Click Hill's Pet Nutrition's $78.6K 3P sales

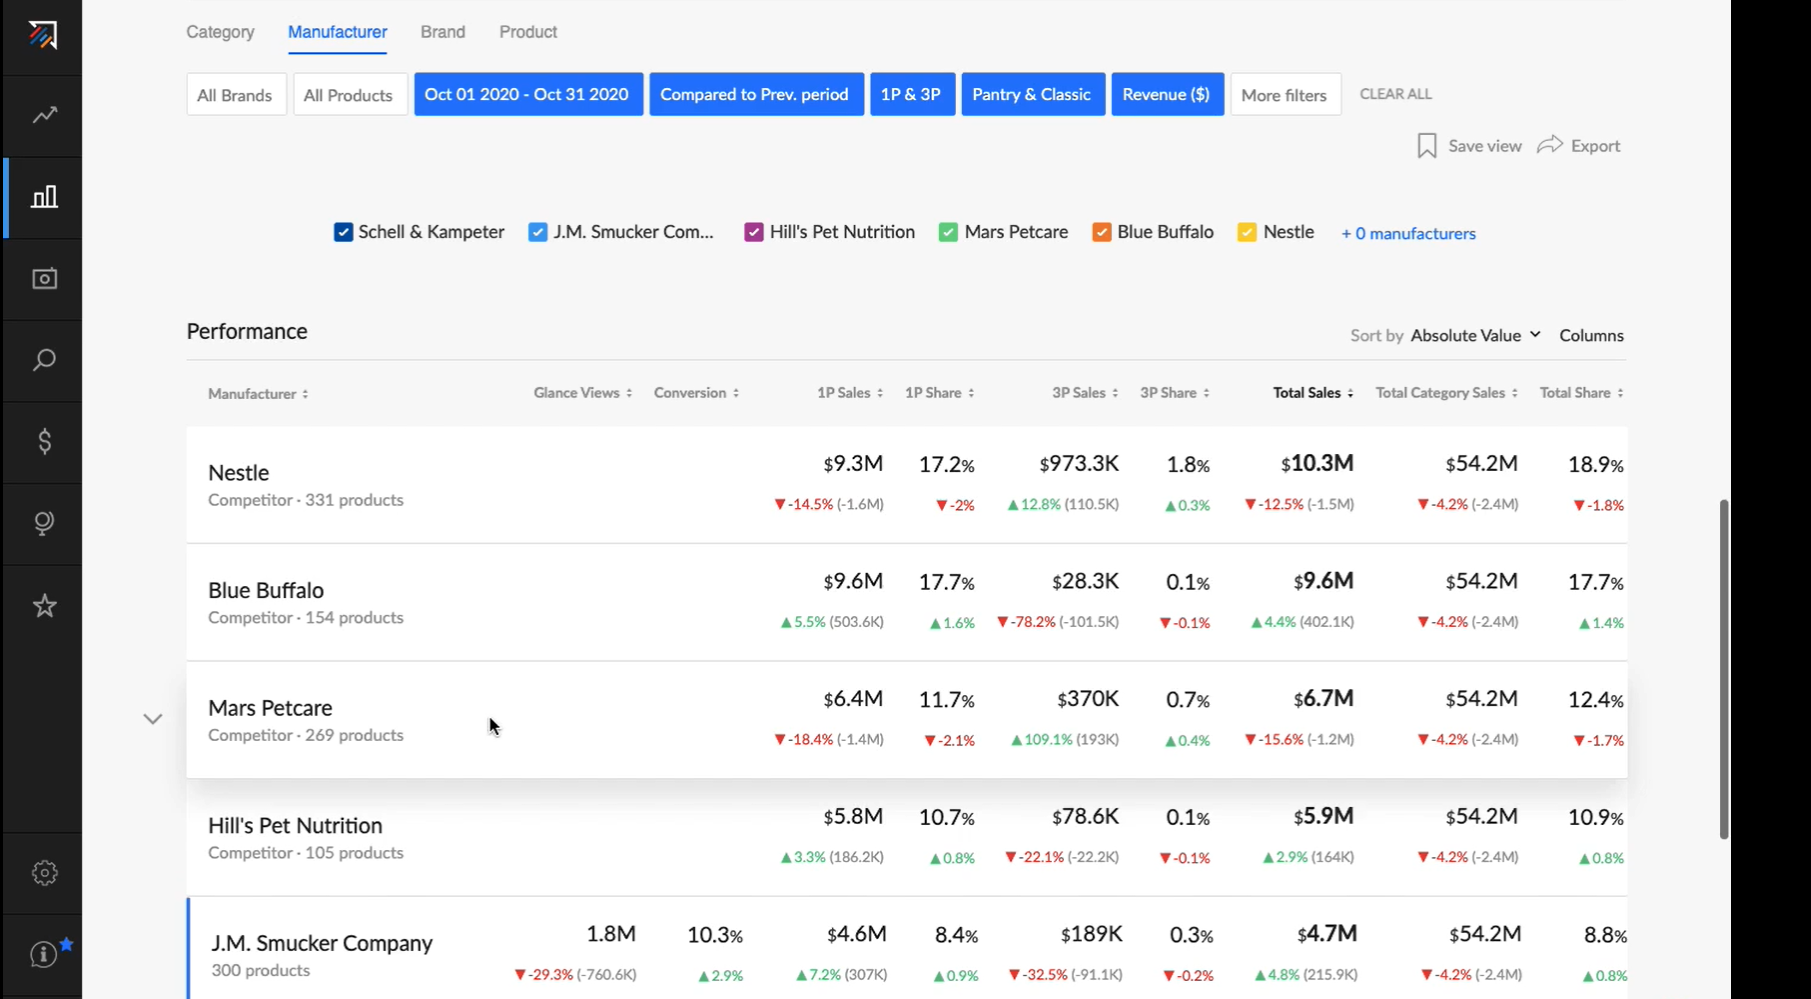pyautogui.click(x=1086, y=817)
